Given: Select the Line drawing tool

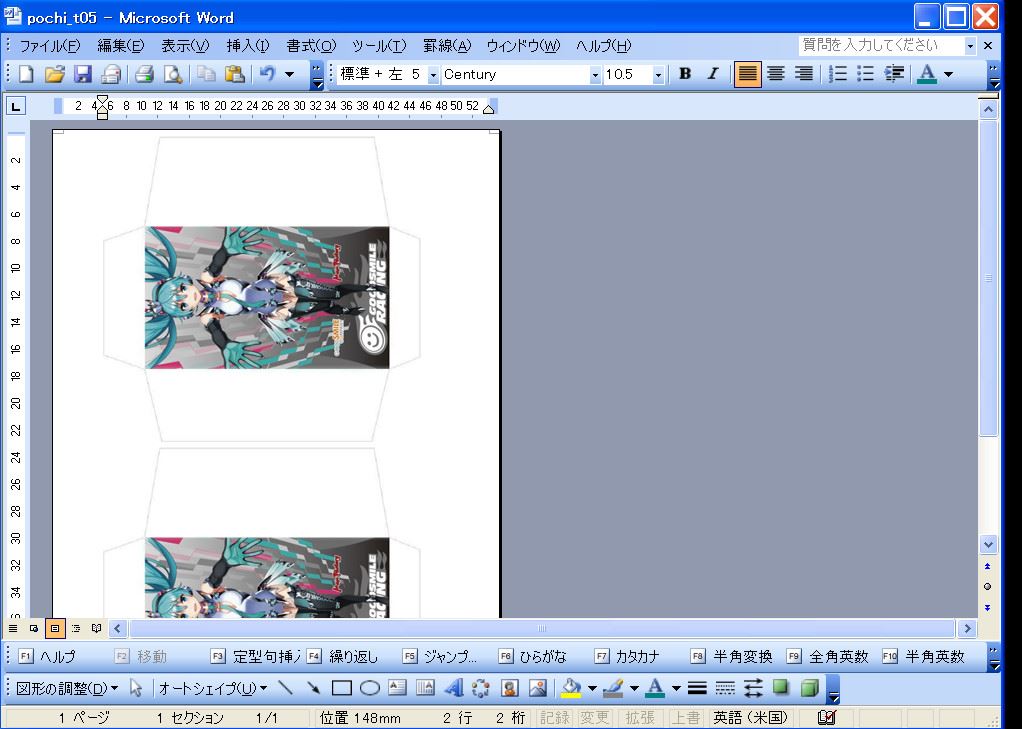Looking at the screenshot, I should [x=285, y=688].
